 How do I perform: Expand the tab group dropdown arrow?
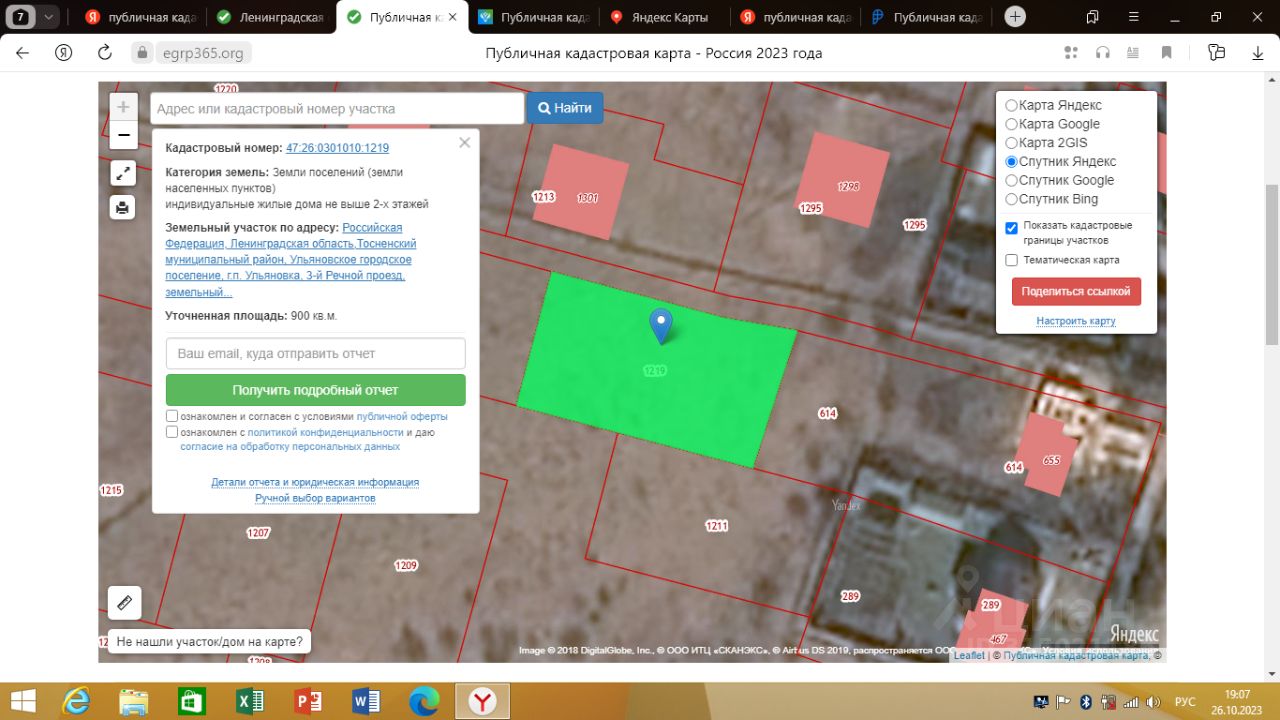49,17
